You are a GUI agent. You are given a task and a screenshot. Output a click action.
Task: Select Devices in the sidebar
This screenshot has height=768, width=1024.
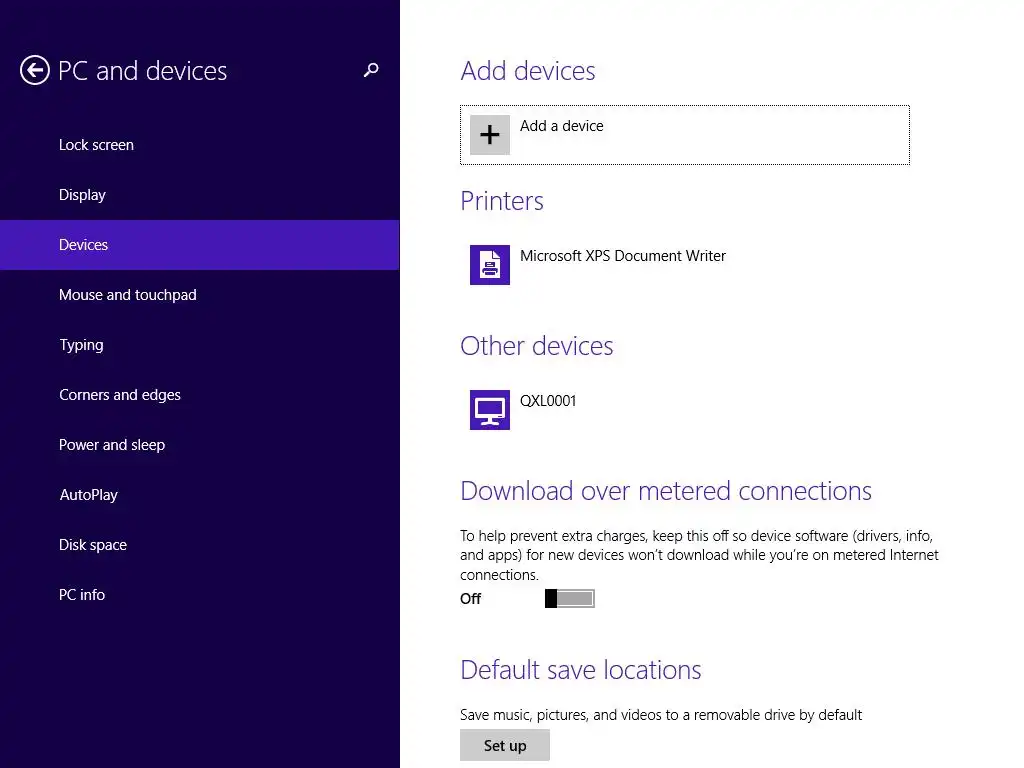pos(83,245)
